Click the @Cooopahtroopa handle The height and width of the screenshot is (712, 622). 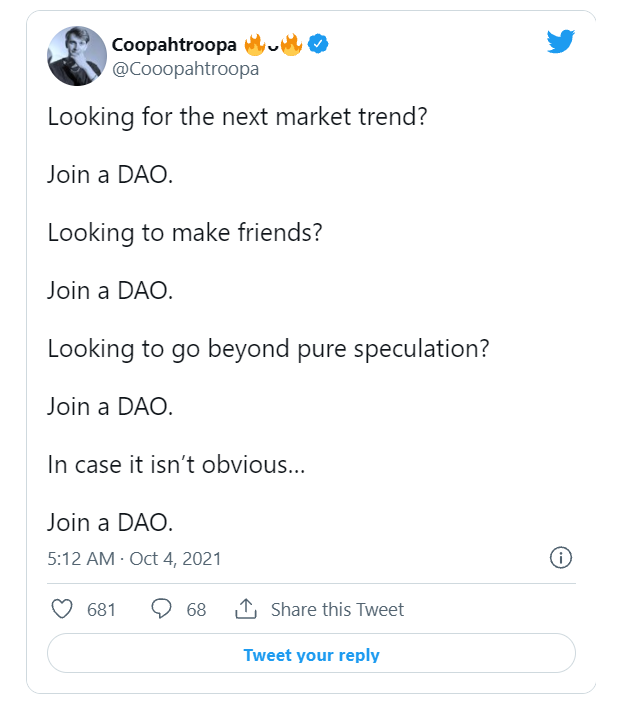[x=185, y=69]
